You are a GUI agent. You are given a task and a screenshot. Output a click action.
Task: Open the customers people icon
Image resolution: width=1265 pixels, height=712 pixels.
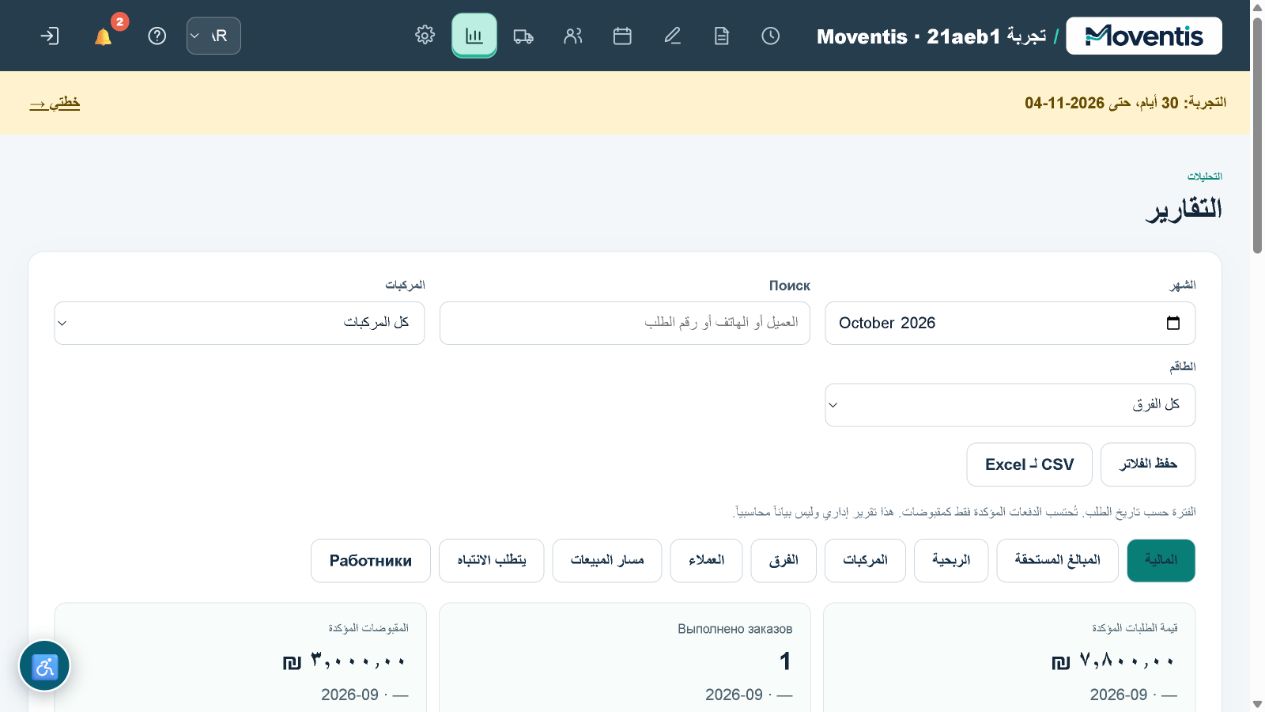coord(573,36)
